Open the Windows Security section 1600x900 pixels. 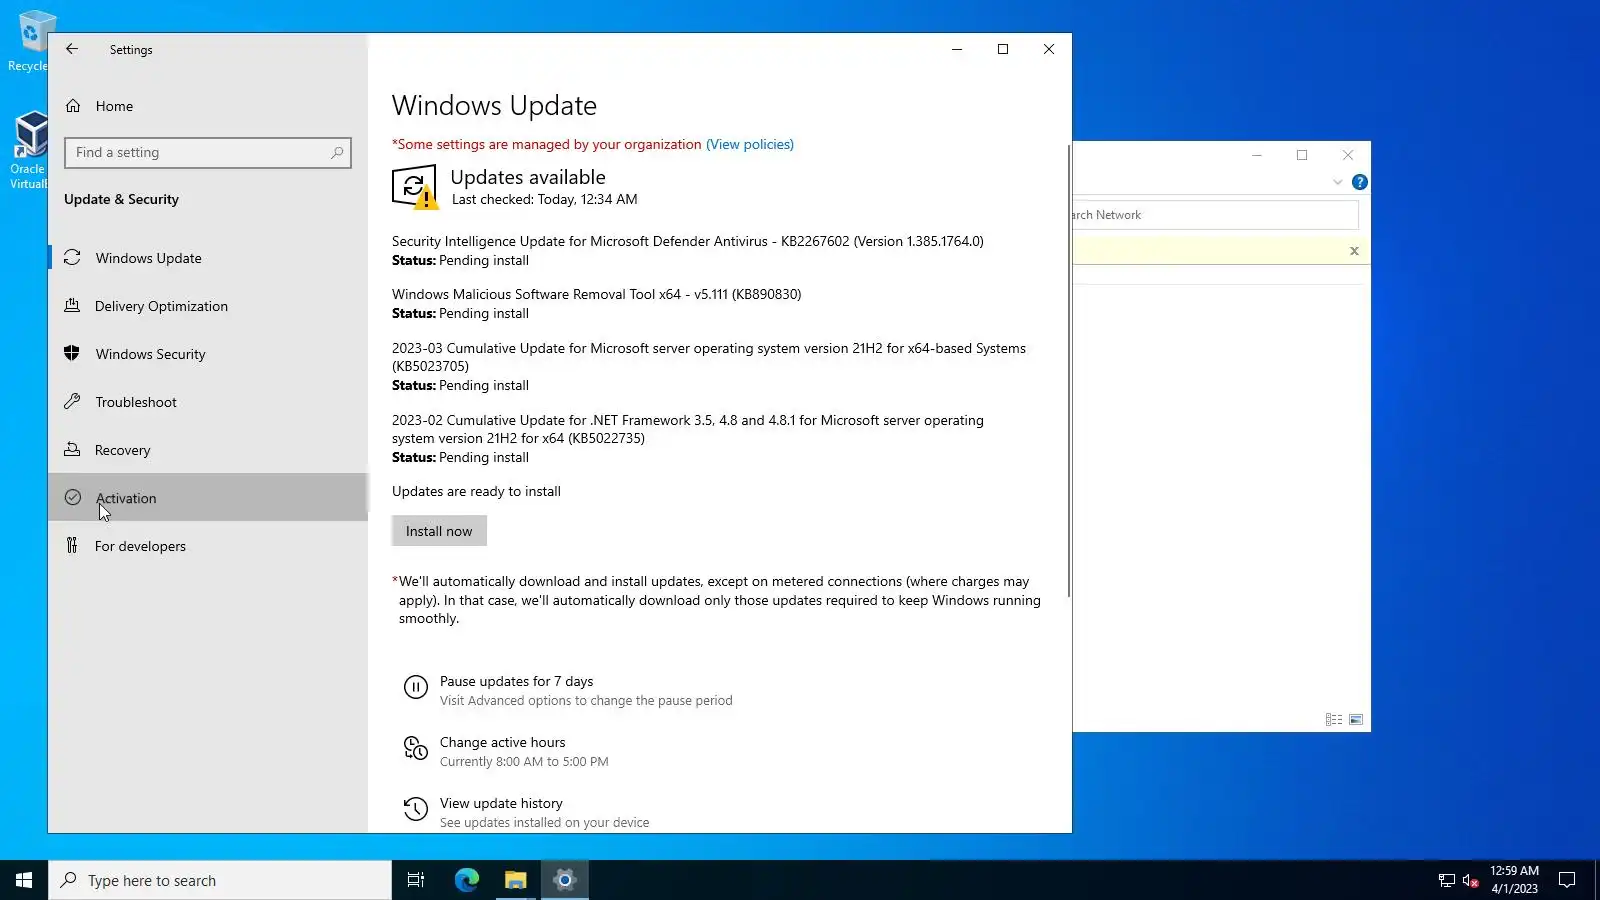coord(208,354)
